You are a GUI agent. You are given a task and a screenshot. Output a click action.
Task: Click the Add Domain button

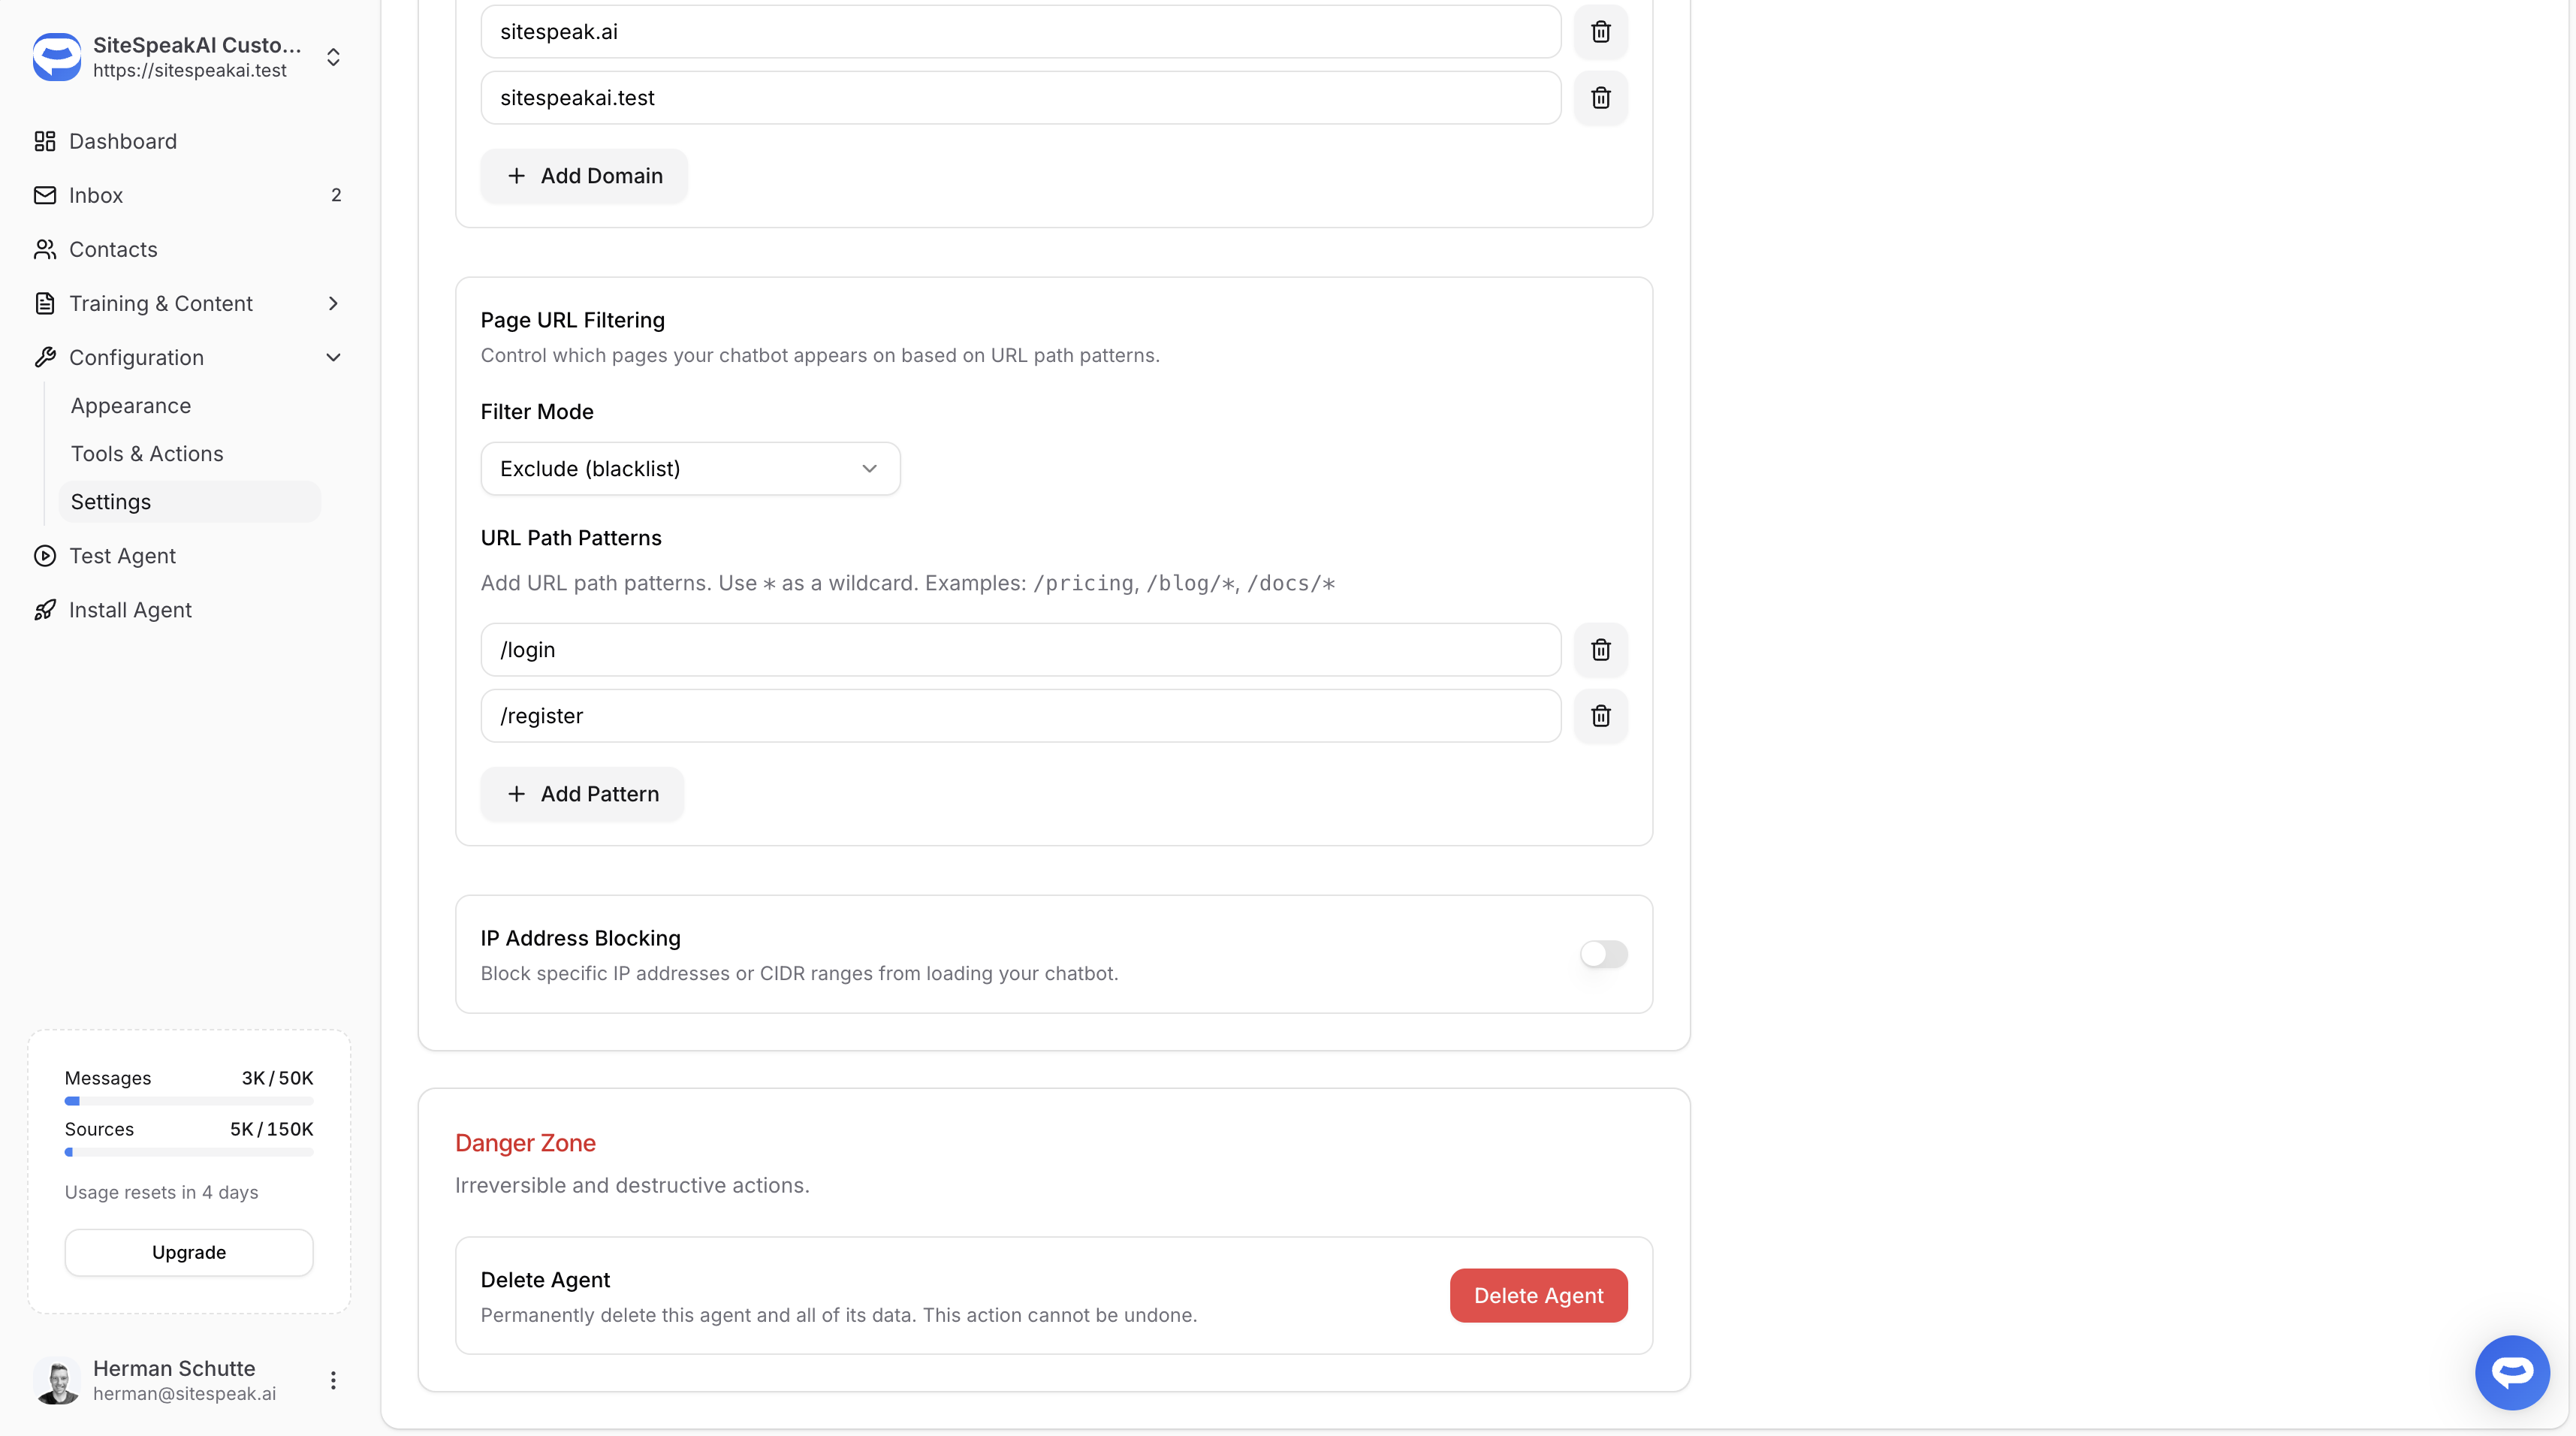584,176
